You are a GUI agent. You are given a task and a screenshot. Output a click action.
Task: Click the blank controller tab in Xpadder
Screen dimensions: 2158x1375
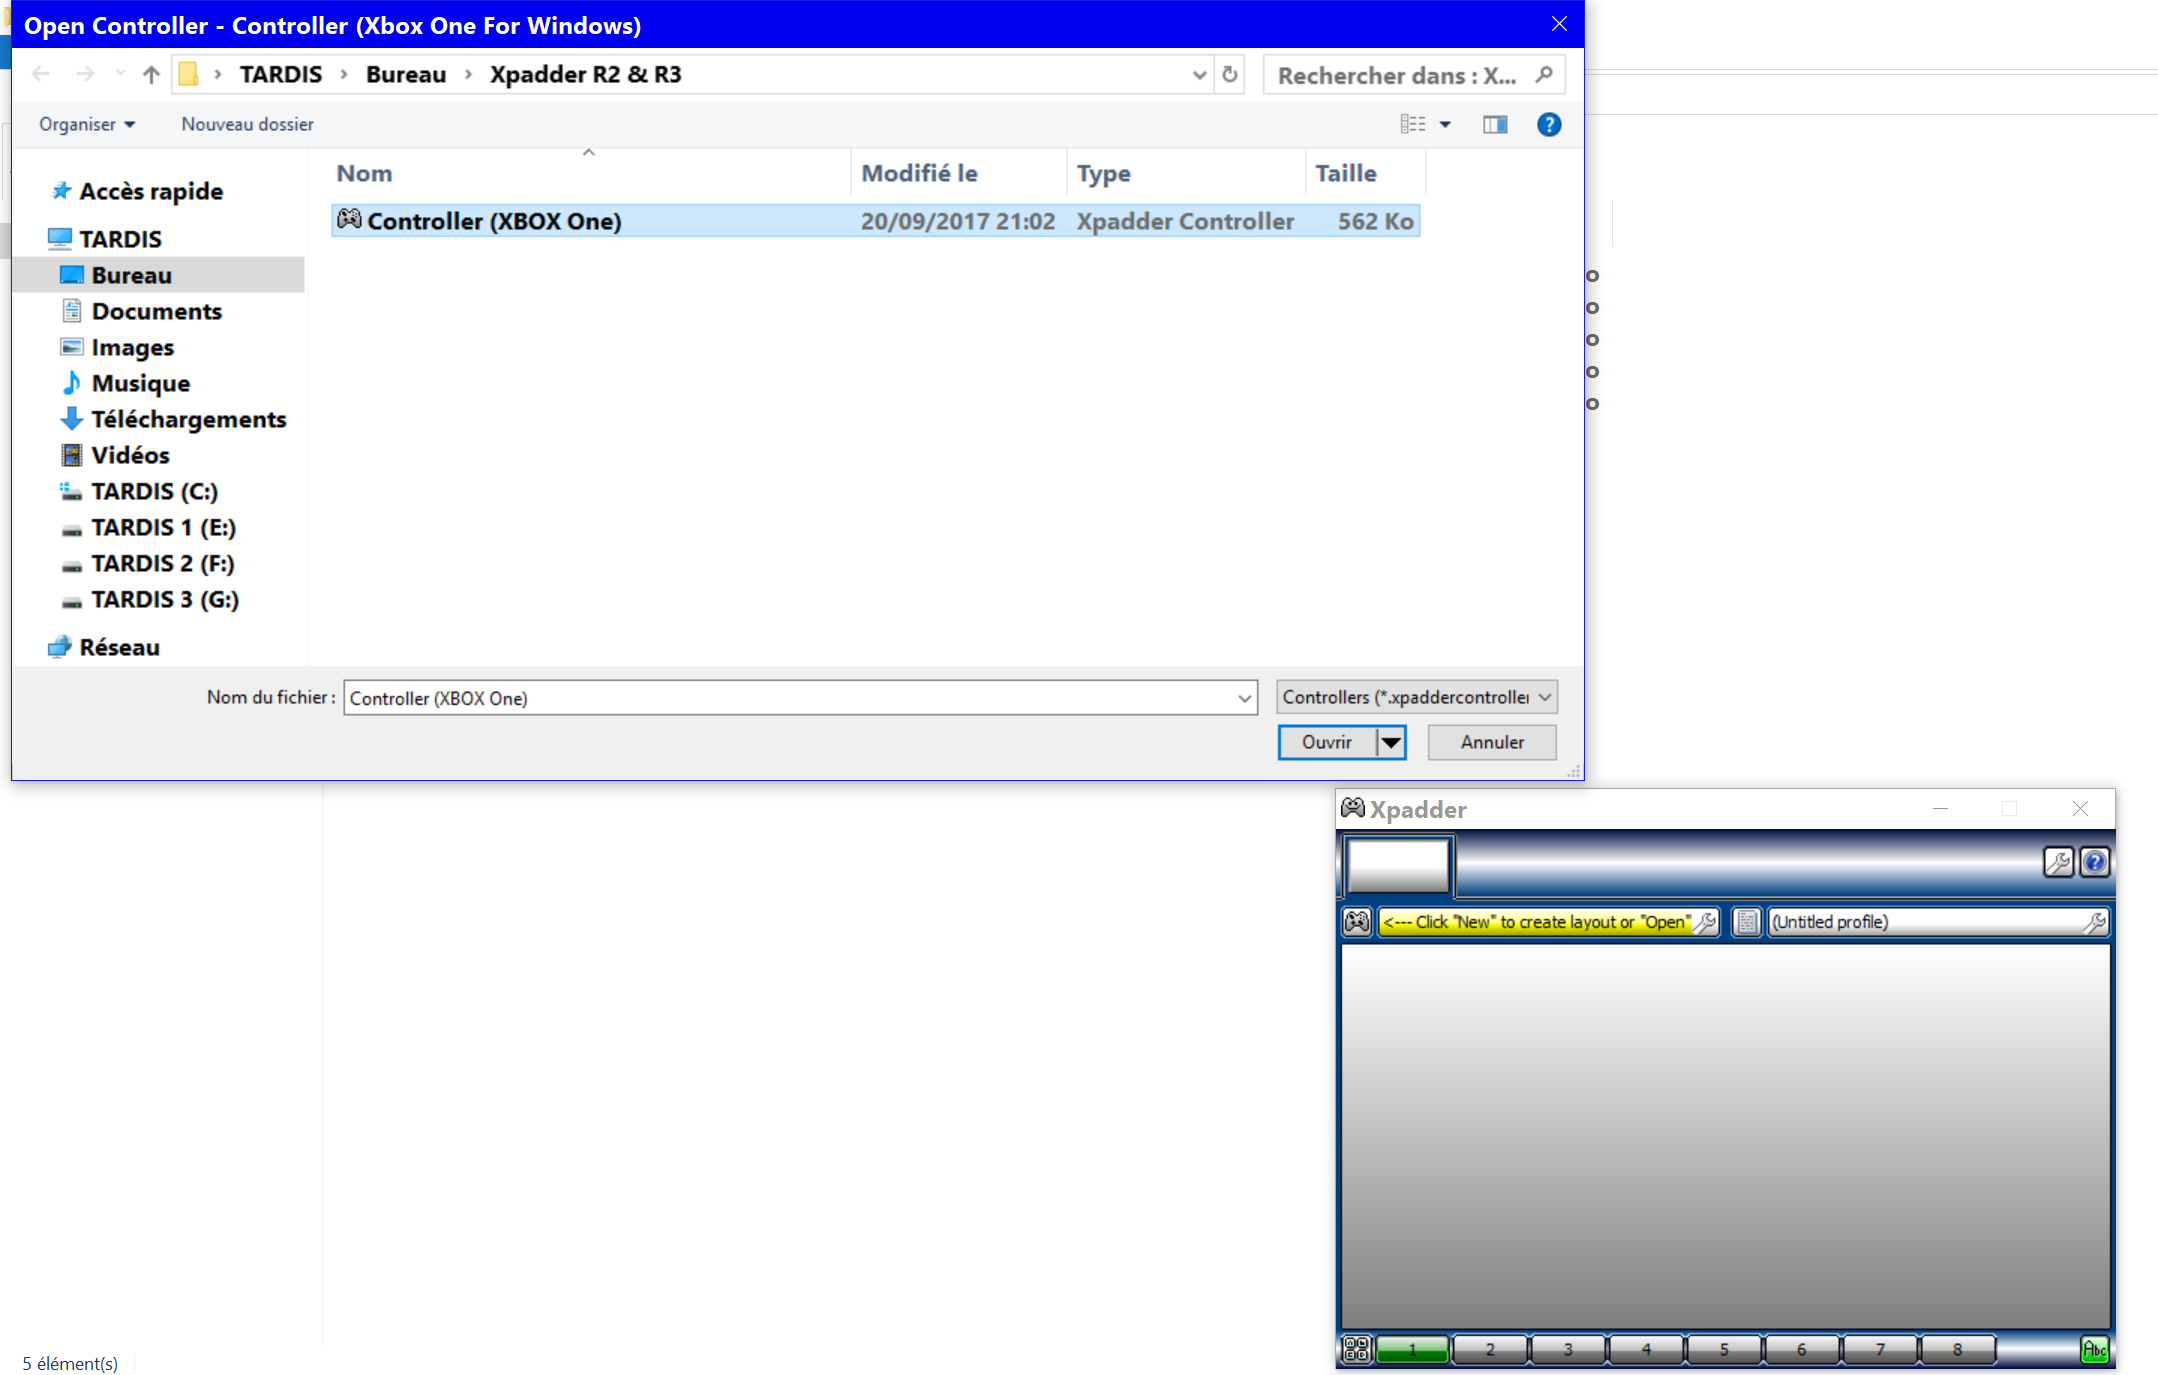coord(1398,865)
